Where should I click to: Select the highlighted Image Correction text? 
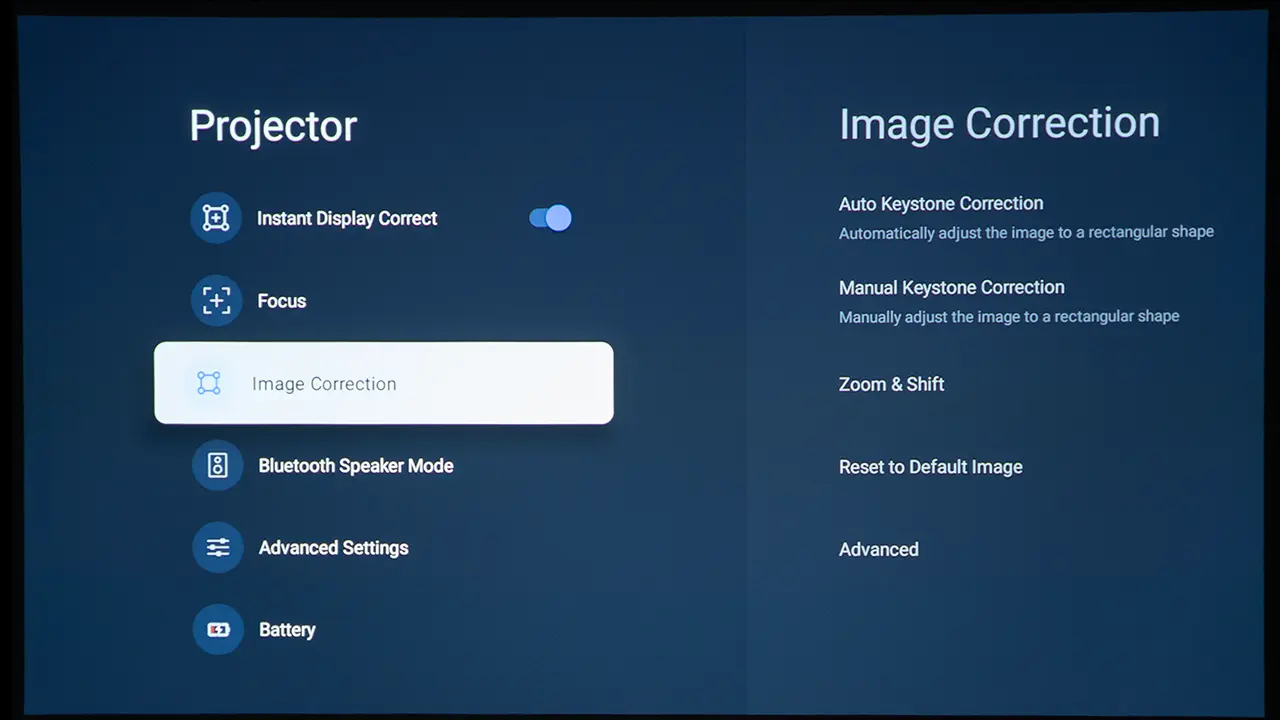(x=324, y=384)
